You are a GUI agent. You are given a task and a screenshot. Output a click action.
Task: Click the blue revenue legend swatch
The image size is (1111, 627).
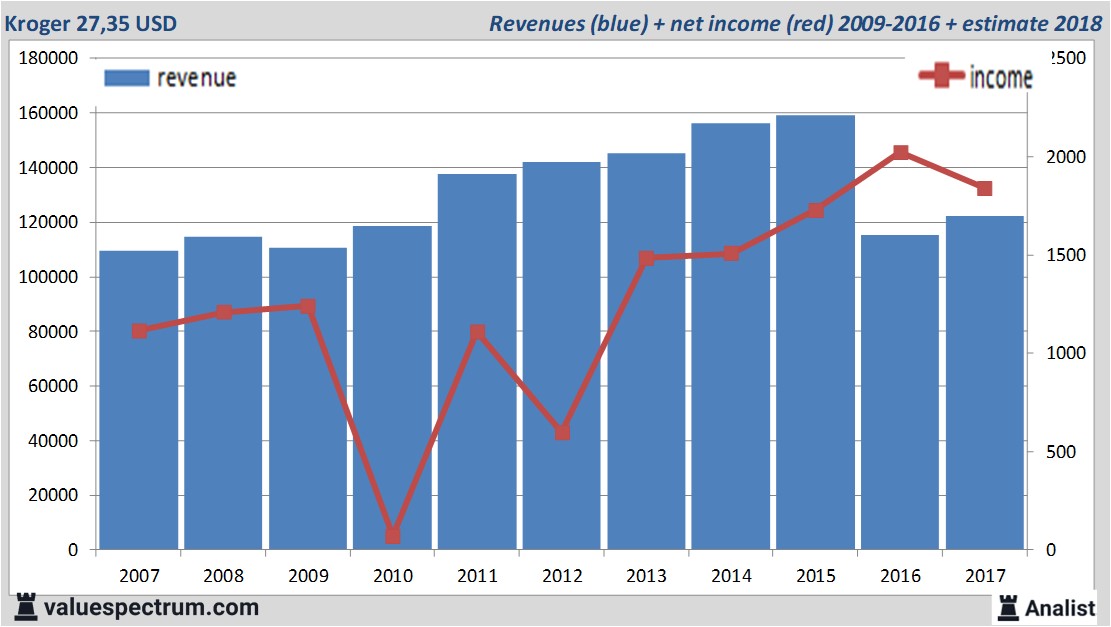tap(126, 78)
